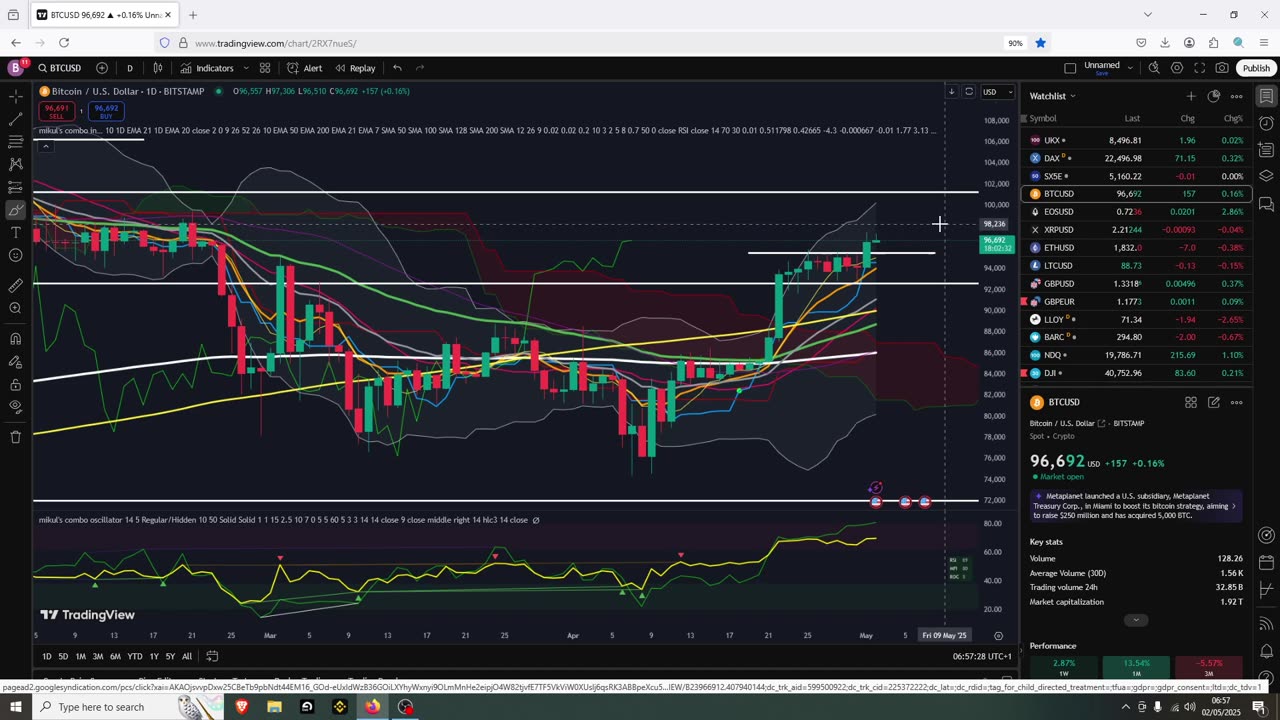Collapse the indicator legend arrow
1280x720 pixels.
coord(45,146)
